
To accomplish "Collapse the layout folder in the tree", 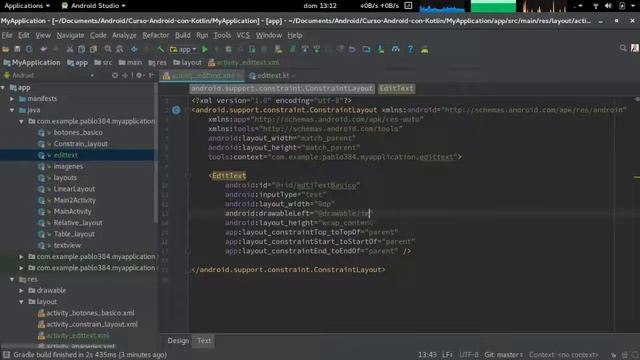I will pos(21,302).
